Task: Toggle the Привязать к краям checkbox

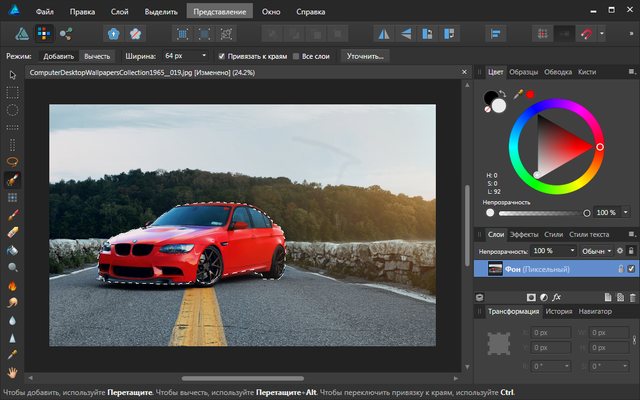Action: 223,56
